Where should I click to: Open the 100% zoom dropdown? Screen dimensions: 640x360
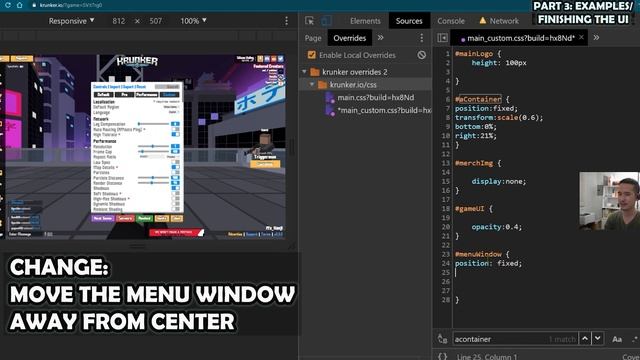(193, 21)
